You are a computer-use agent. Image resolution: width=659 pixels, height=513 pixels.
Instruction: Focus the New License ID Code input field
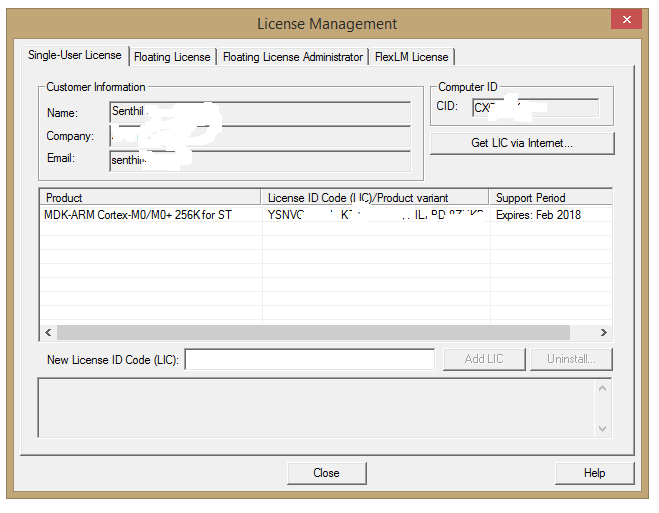[x=310, y=359]
